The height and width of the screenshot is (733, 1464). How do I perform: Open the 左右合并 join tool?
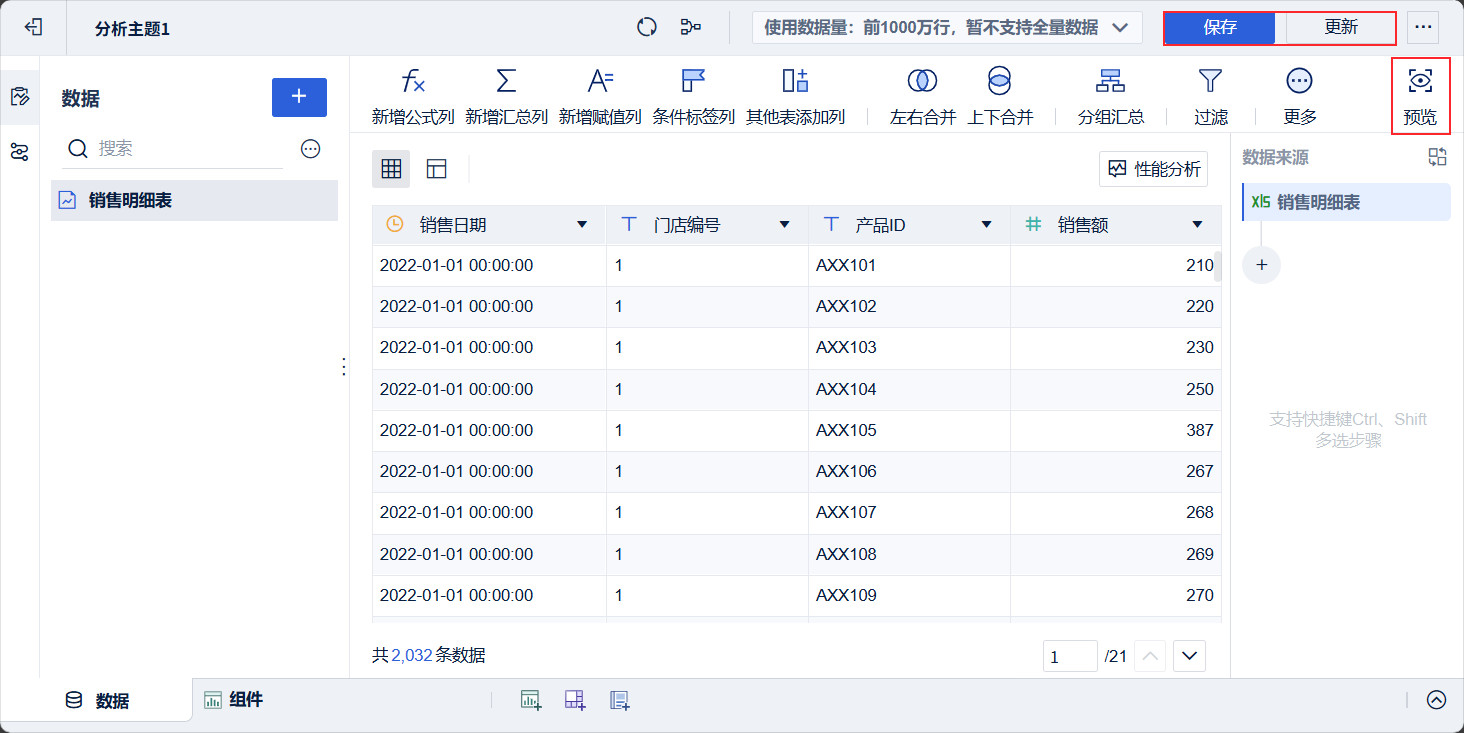click(922, 82)
